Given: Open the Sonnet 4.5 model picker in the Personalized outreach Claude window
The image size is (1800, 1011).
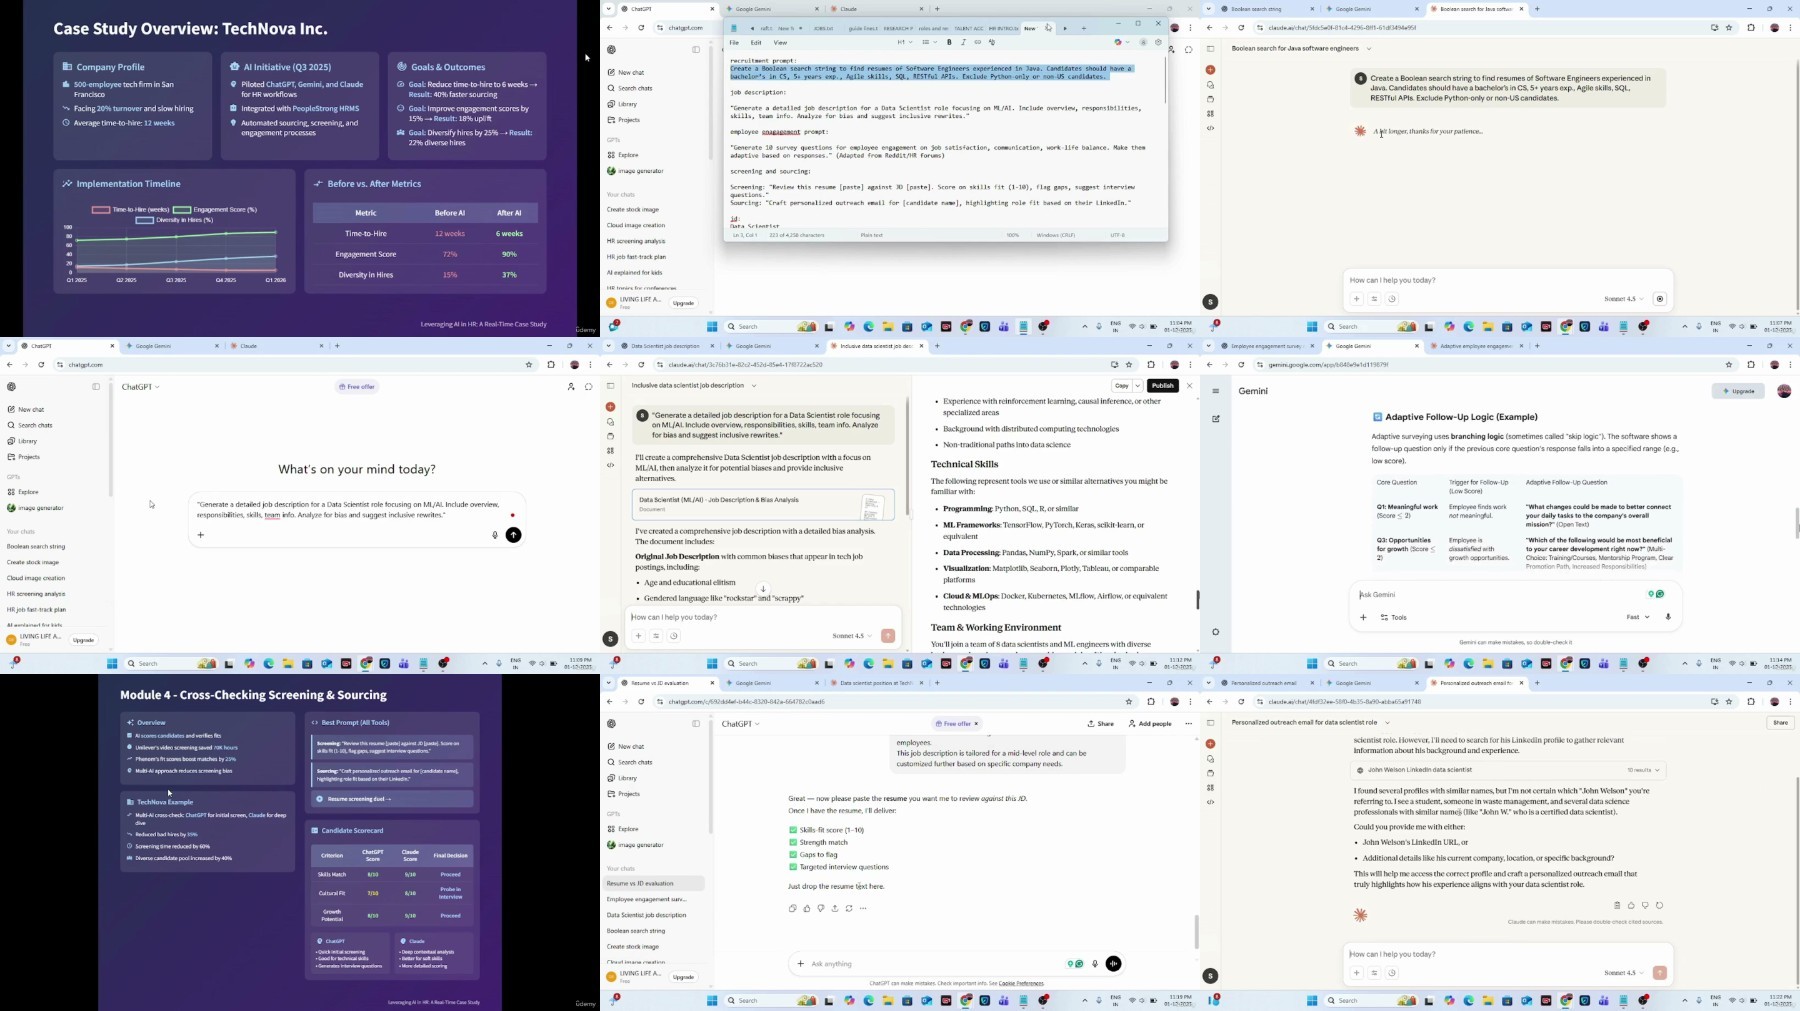Looking at the screenshot, I should (x=1623, y=973).
